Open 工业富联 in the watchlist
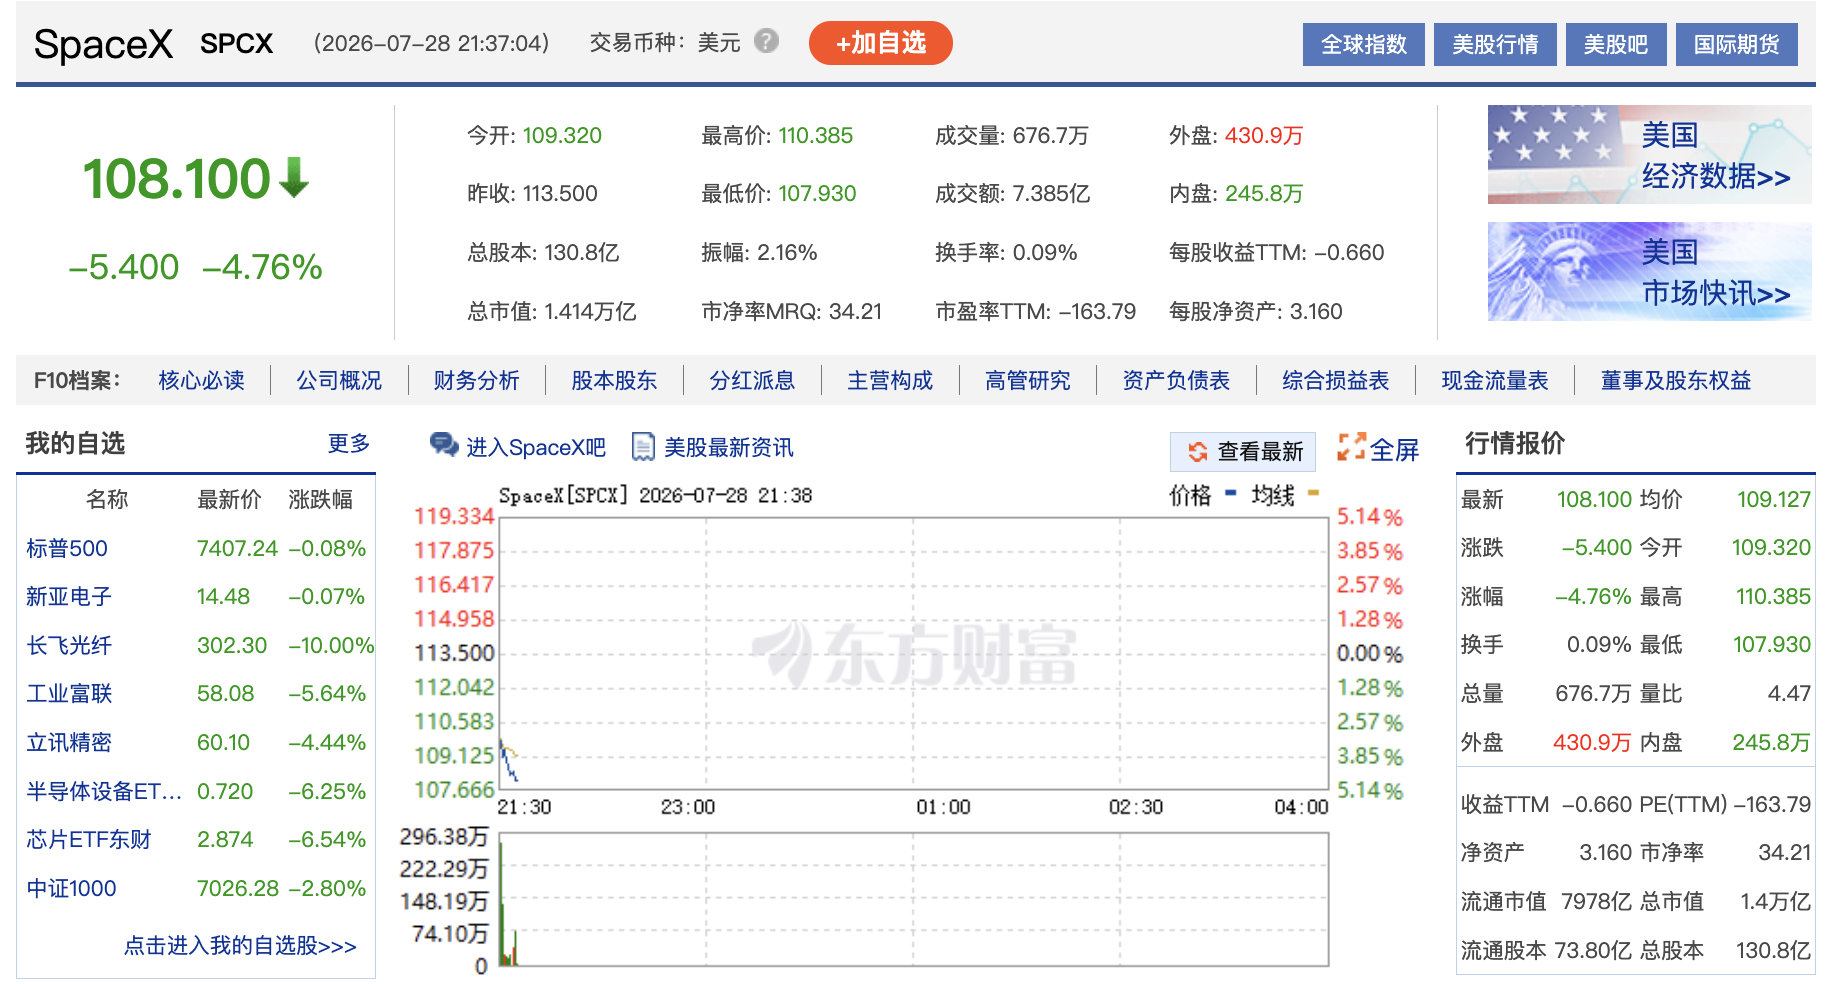 [x=69, y=694]
